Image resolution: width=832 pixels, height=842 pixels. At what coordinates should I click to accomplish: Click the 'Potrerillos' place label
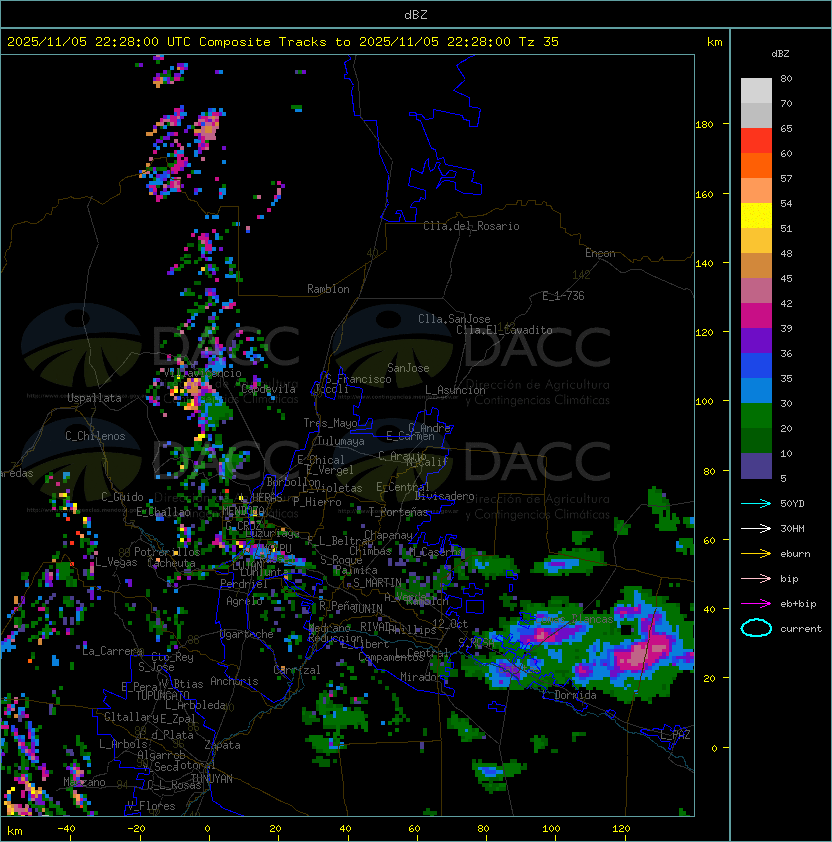click(x=167, y=552)
